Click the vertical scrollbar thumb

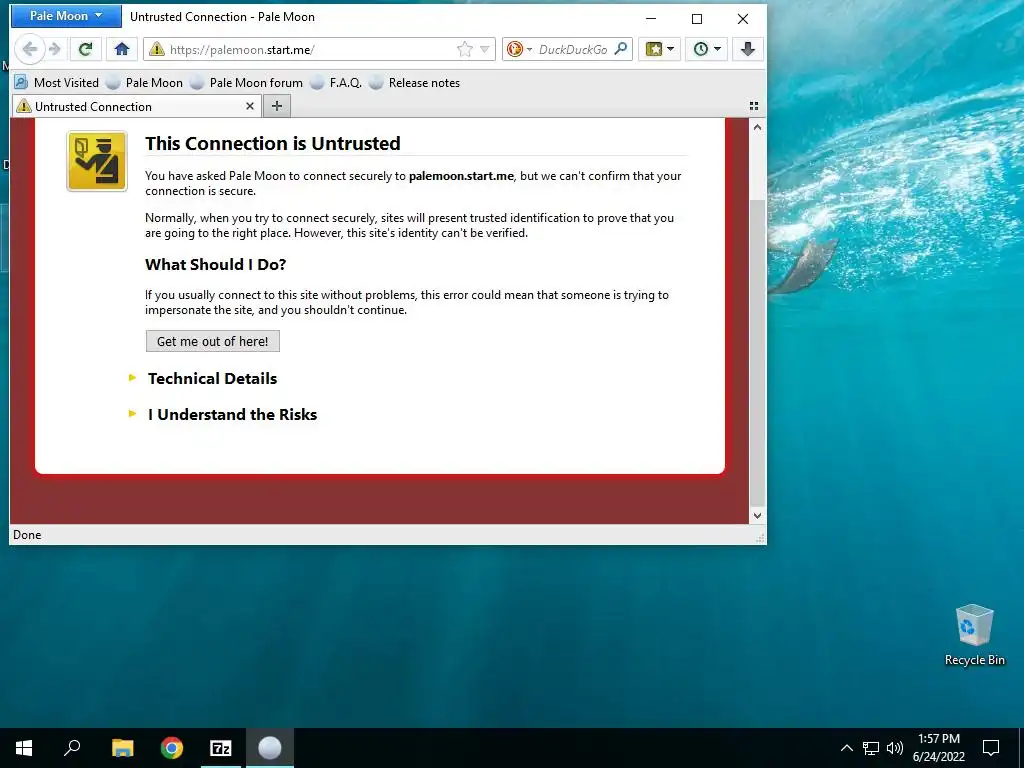758,353
